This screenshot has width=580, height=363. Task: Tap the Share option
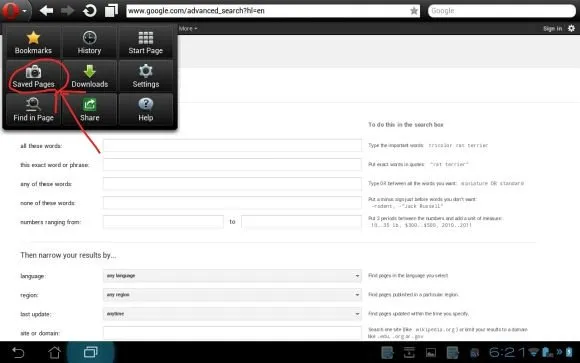pyautogui.click(x=90, y=110)
